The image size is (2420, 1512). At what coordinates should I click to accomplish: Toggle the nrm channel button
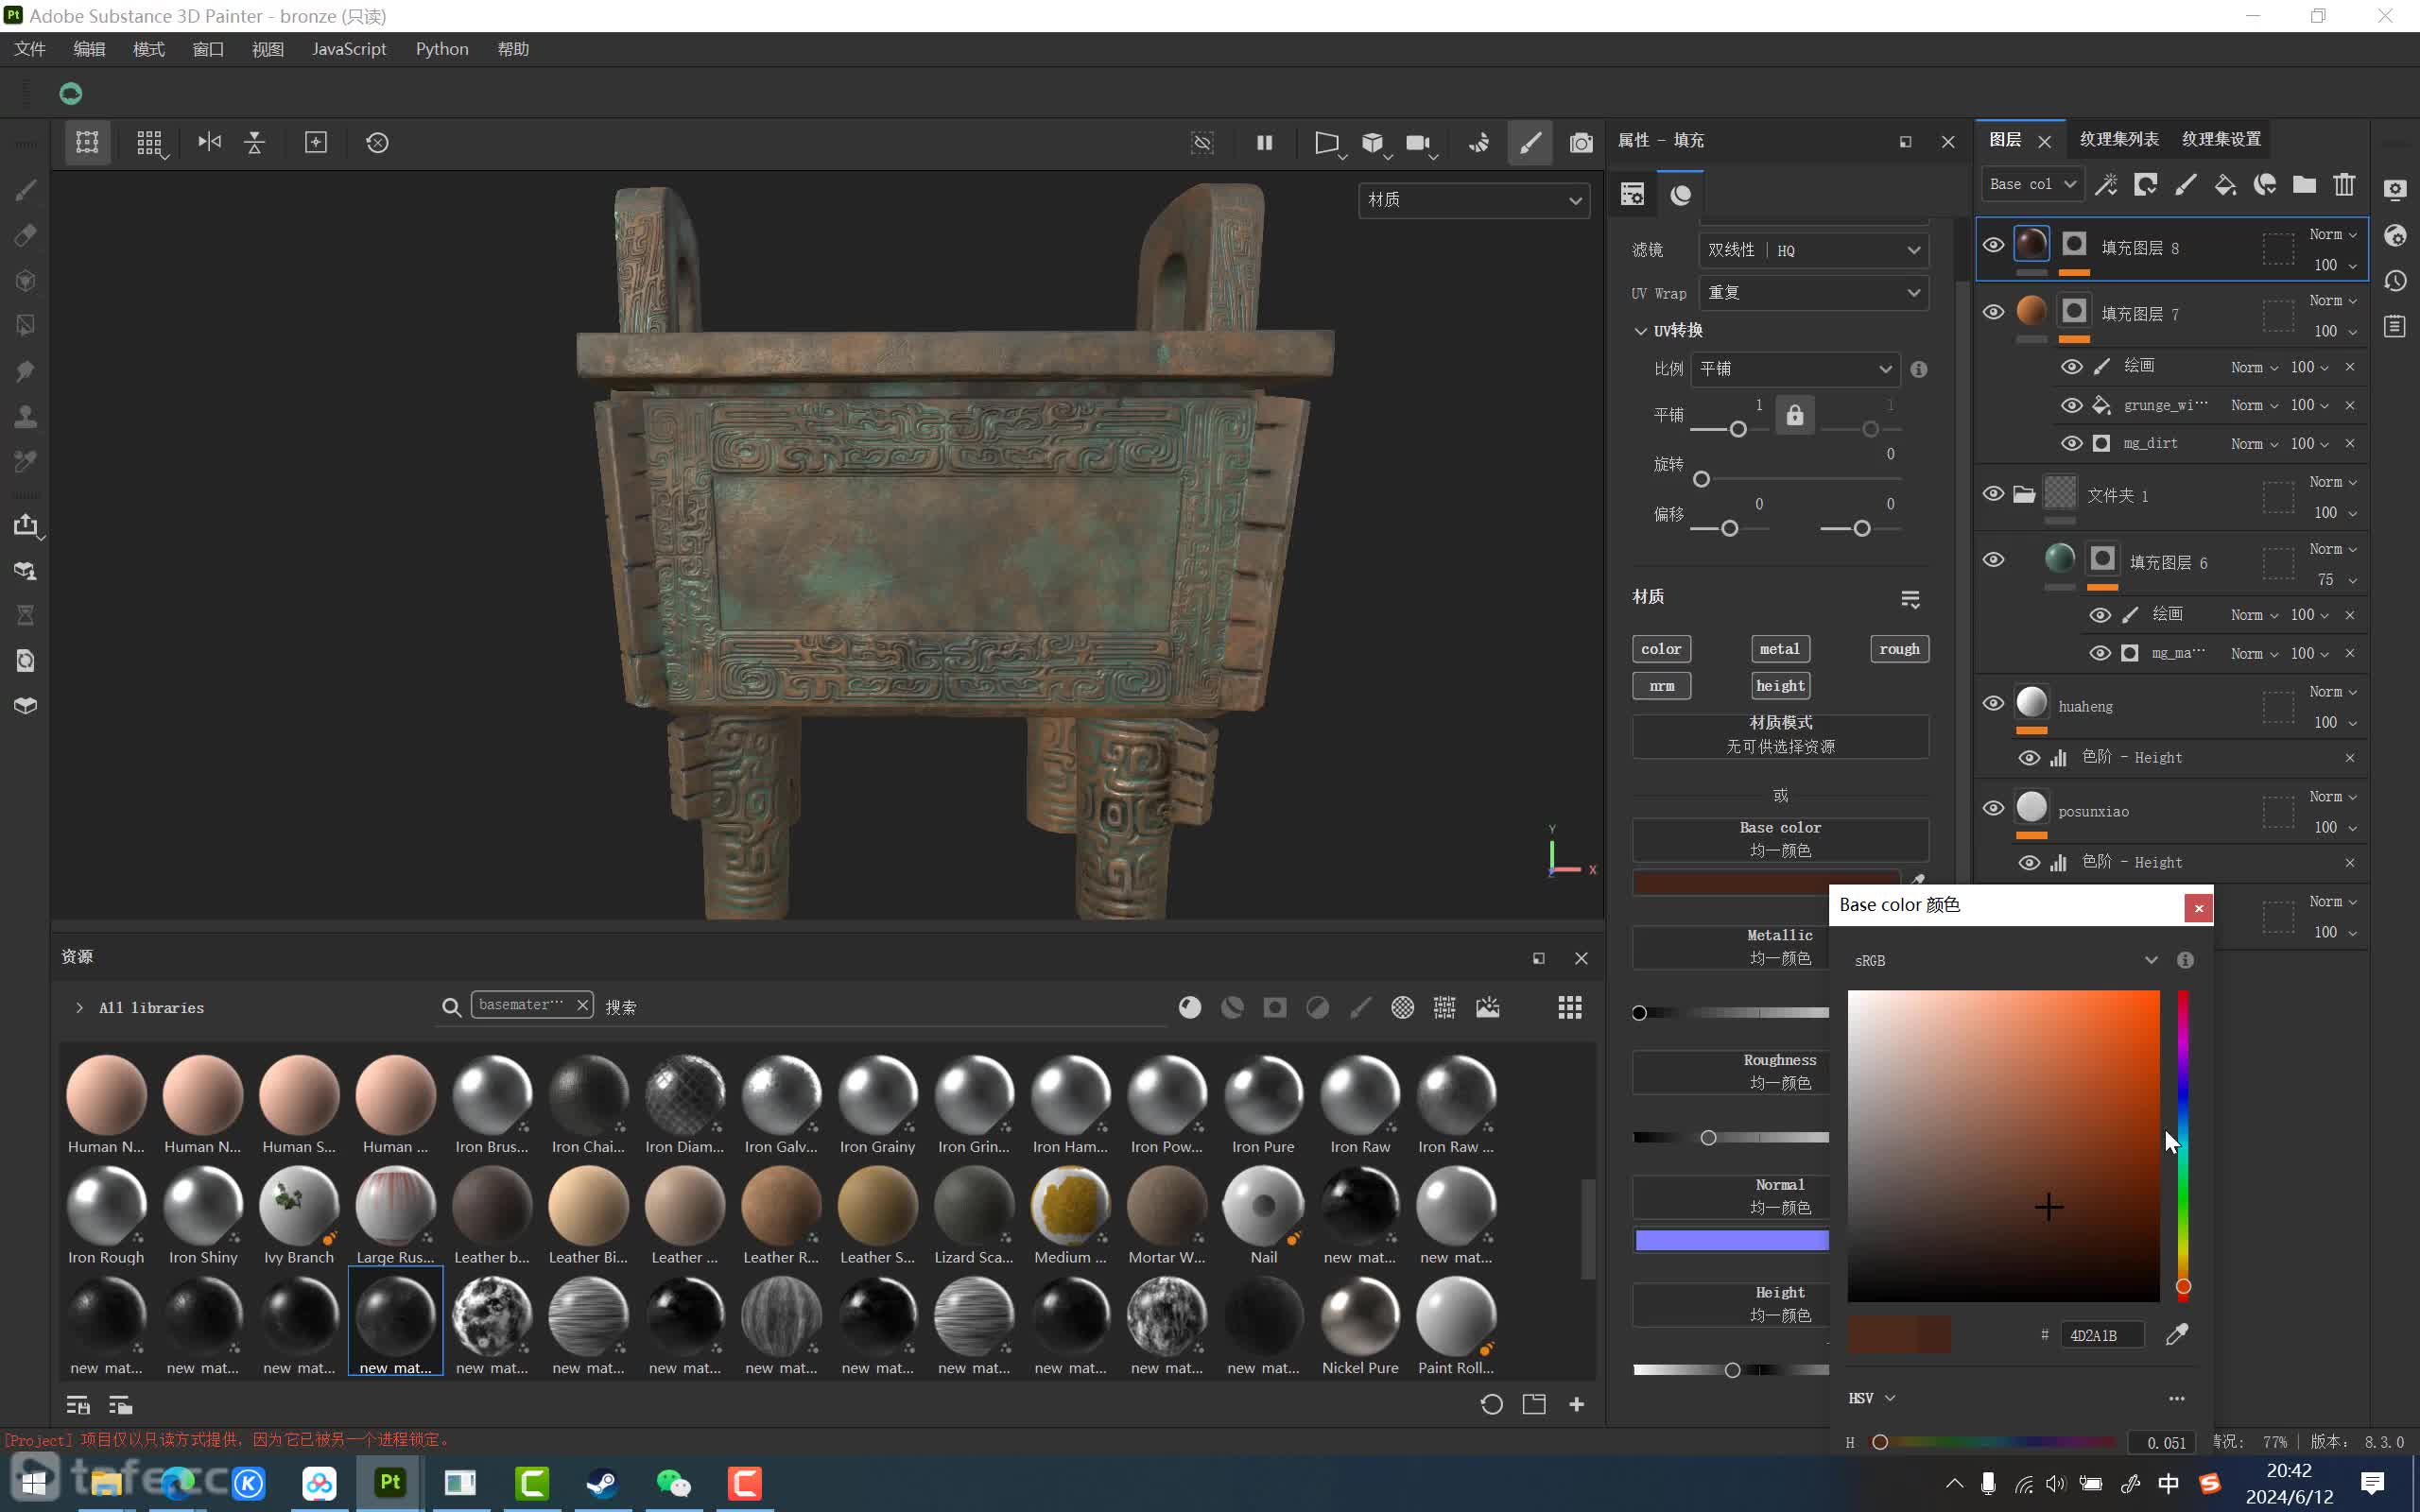[1661, 686]
